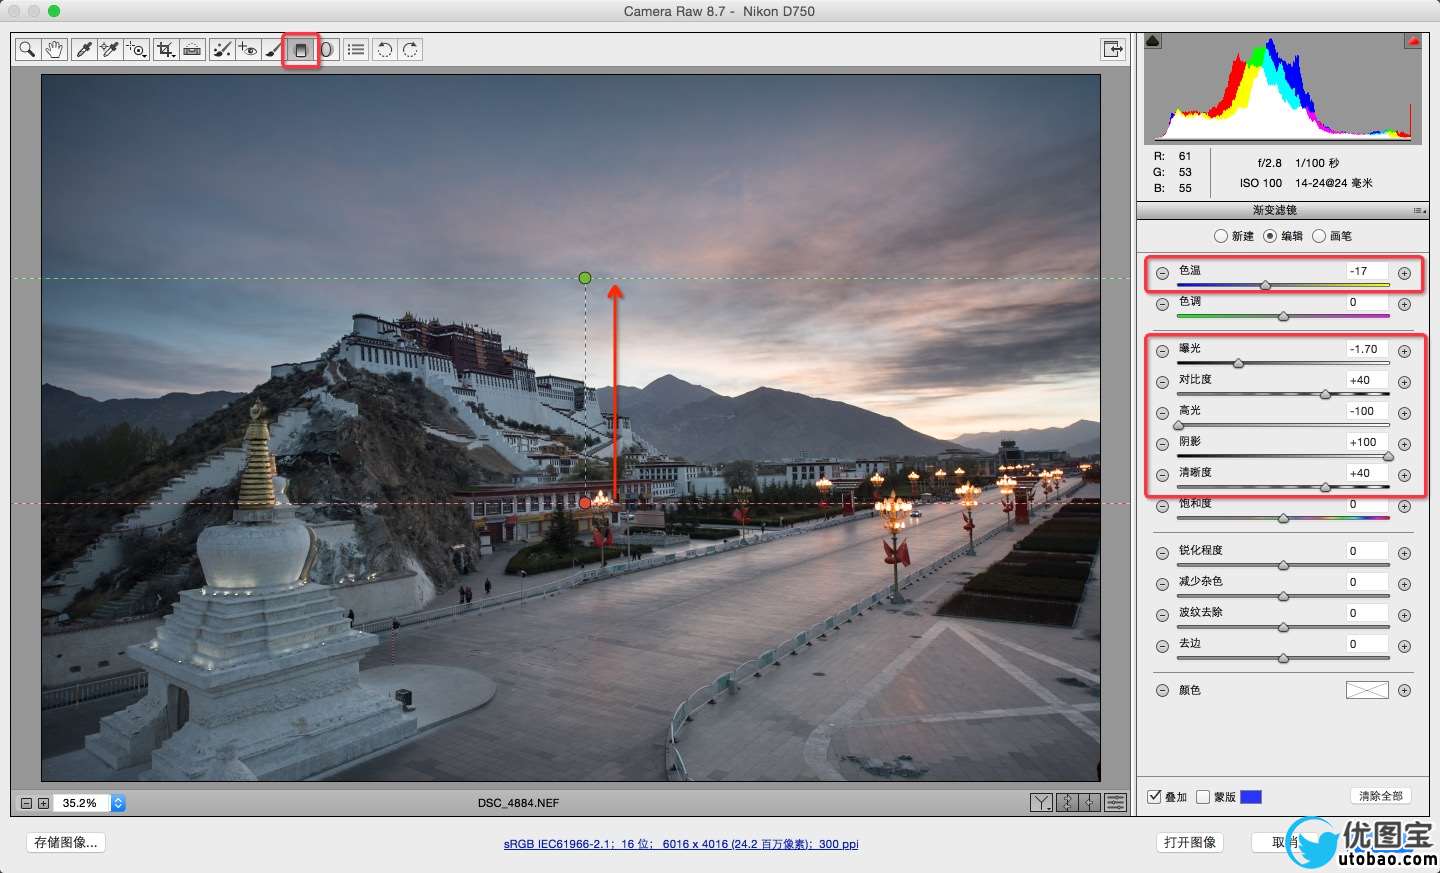Increase 清晰度 with its plus button
This screenshot has height=873, width=1440.
pos(1404,475)
